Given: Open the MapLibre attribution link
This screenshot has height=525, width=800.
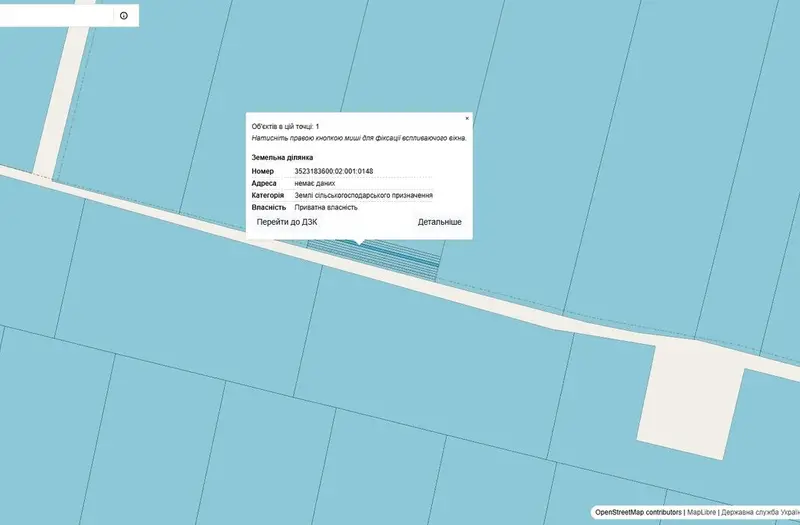Looking at the screenshot, I should (701, 512).
